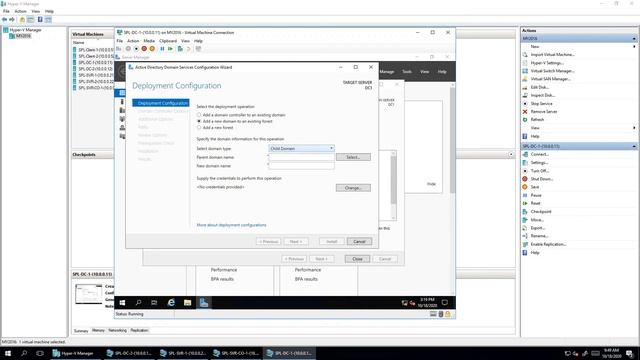The width and height of the screenshot is (640, 360).
Task: Click Cancel in AD DS wizard
Action: click(x=359, y=242)
